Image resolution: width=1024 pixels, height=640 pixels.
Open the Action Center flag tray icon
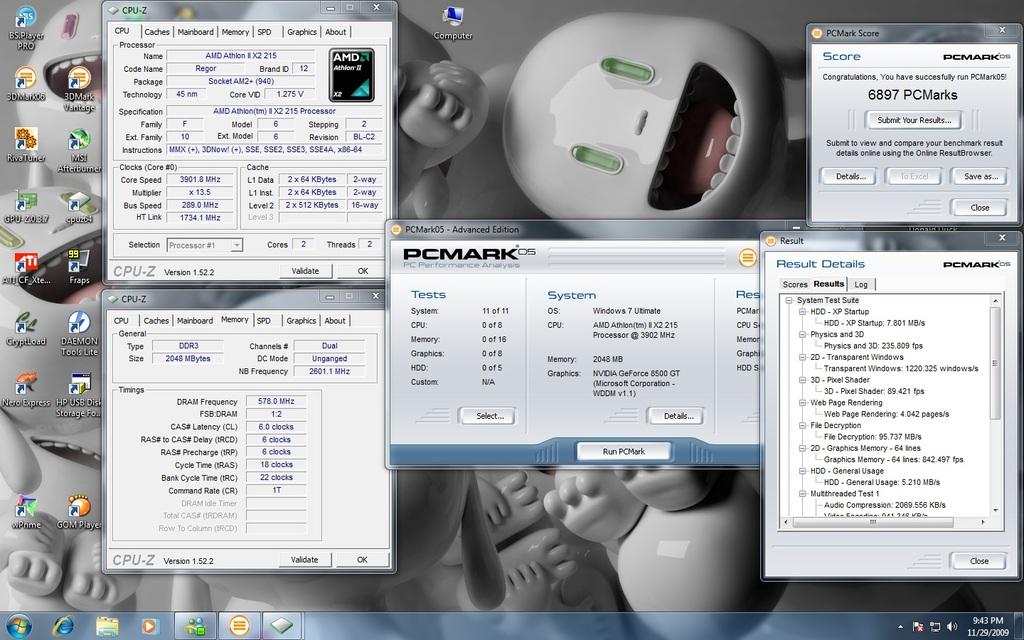pos(917,626)
